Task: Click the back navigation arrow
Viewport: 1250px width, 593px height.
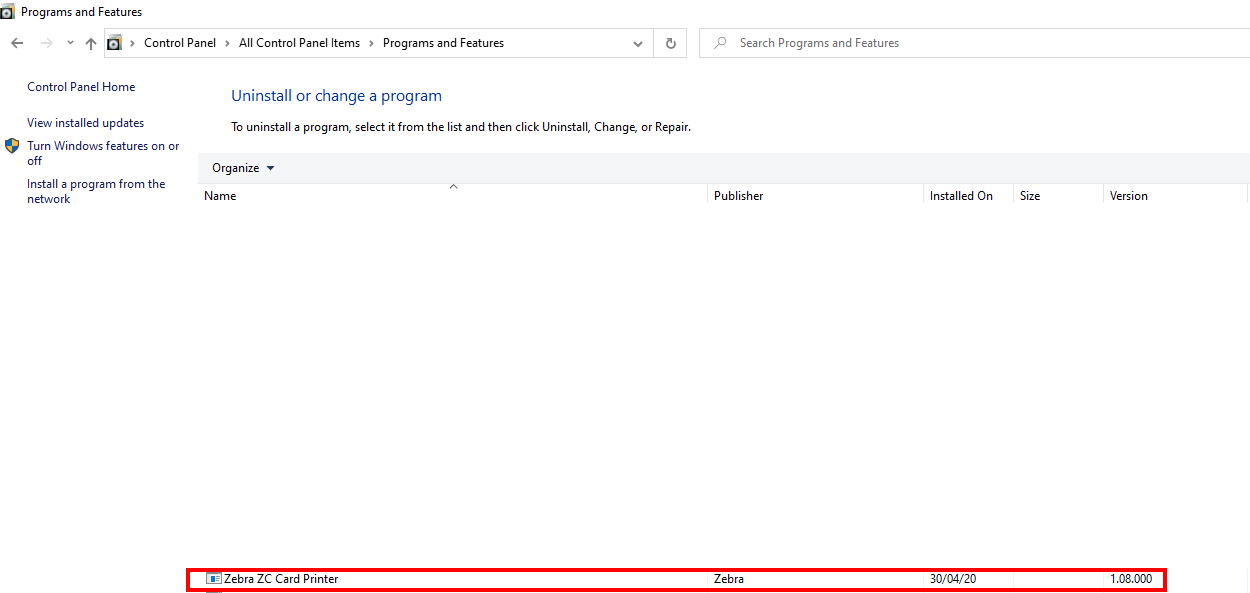Action: click(17, 42)
